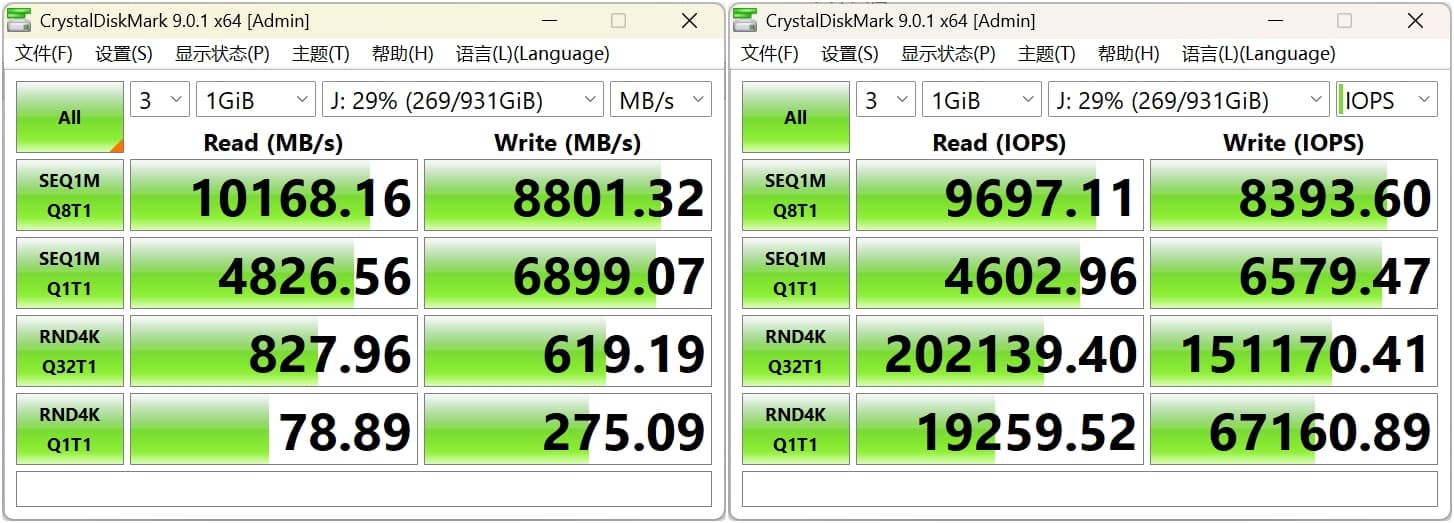Open test count dropdown in left window
Image resolution: width=1454 pixels, height=523 pixels.
pyautogui.click(x=160, y=100)
